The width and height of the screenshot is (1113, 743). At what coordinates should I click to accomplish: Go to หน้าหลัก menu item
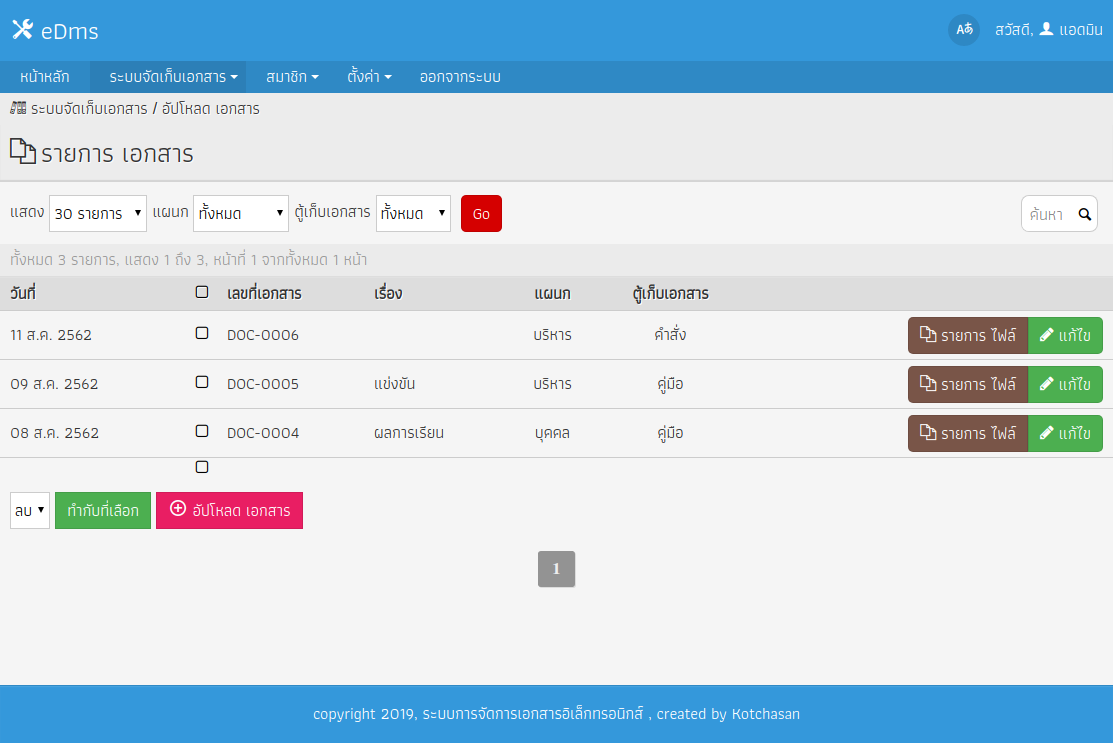tap(45, 77)
